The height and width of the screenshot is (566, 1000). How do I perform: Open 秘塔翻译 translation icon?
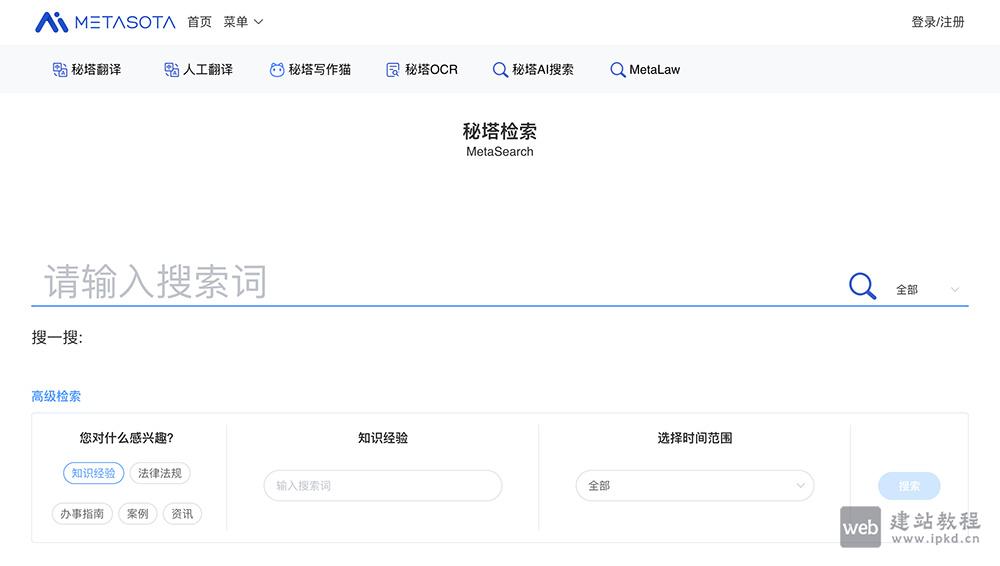[x=60, y=70]
